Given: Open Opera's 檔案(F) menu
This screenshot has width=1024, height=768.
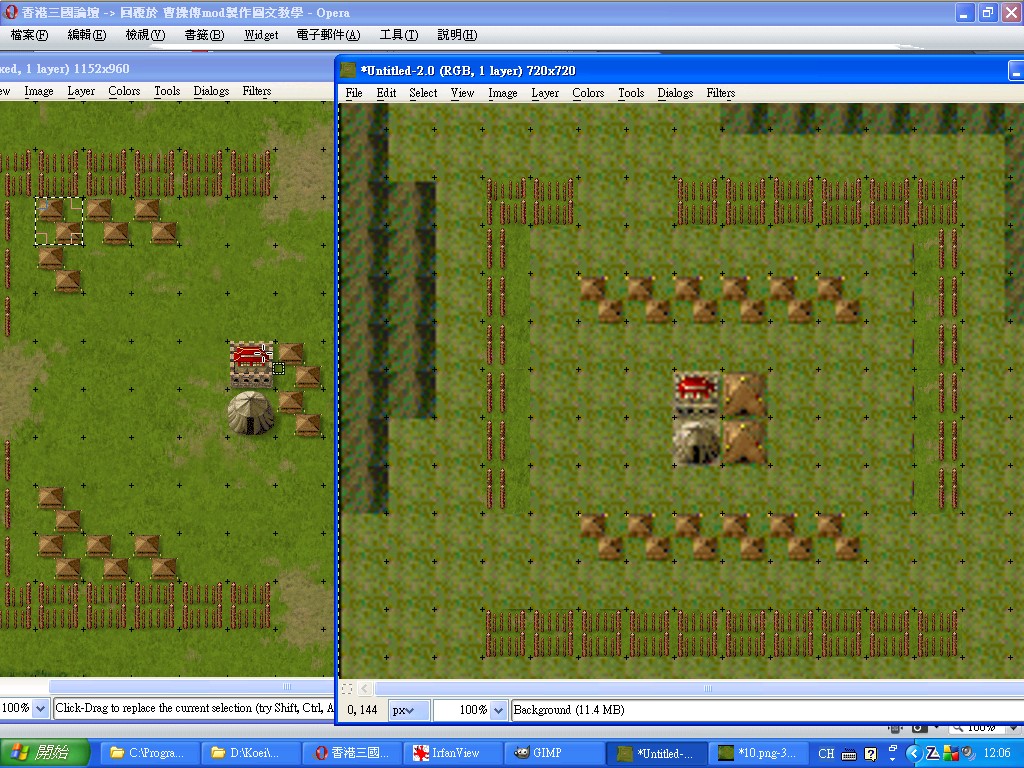Looking at the screenshot, I should pos(29,35).
